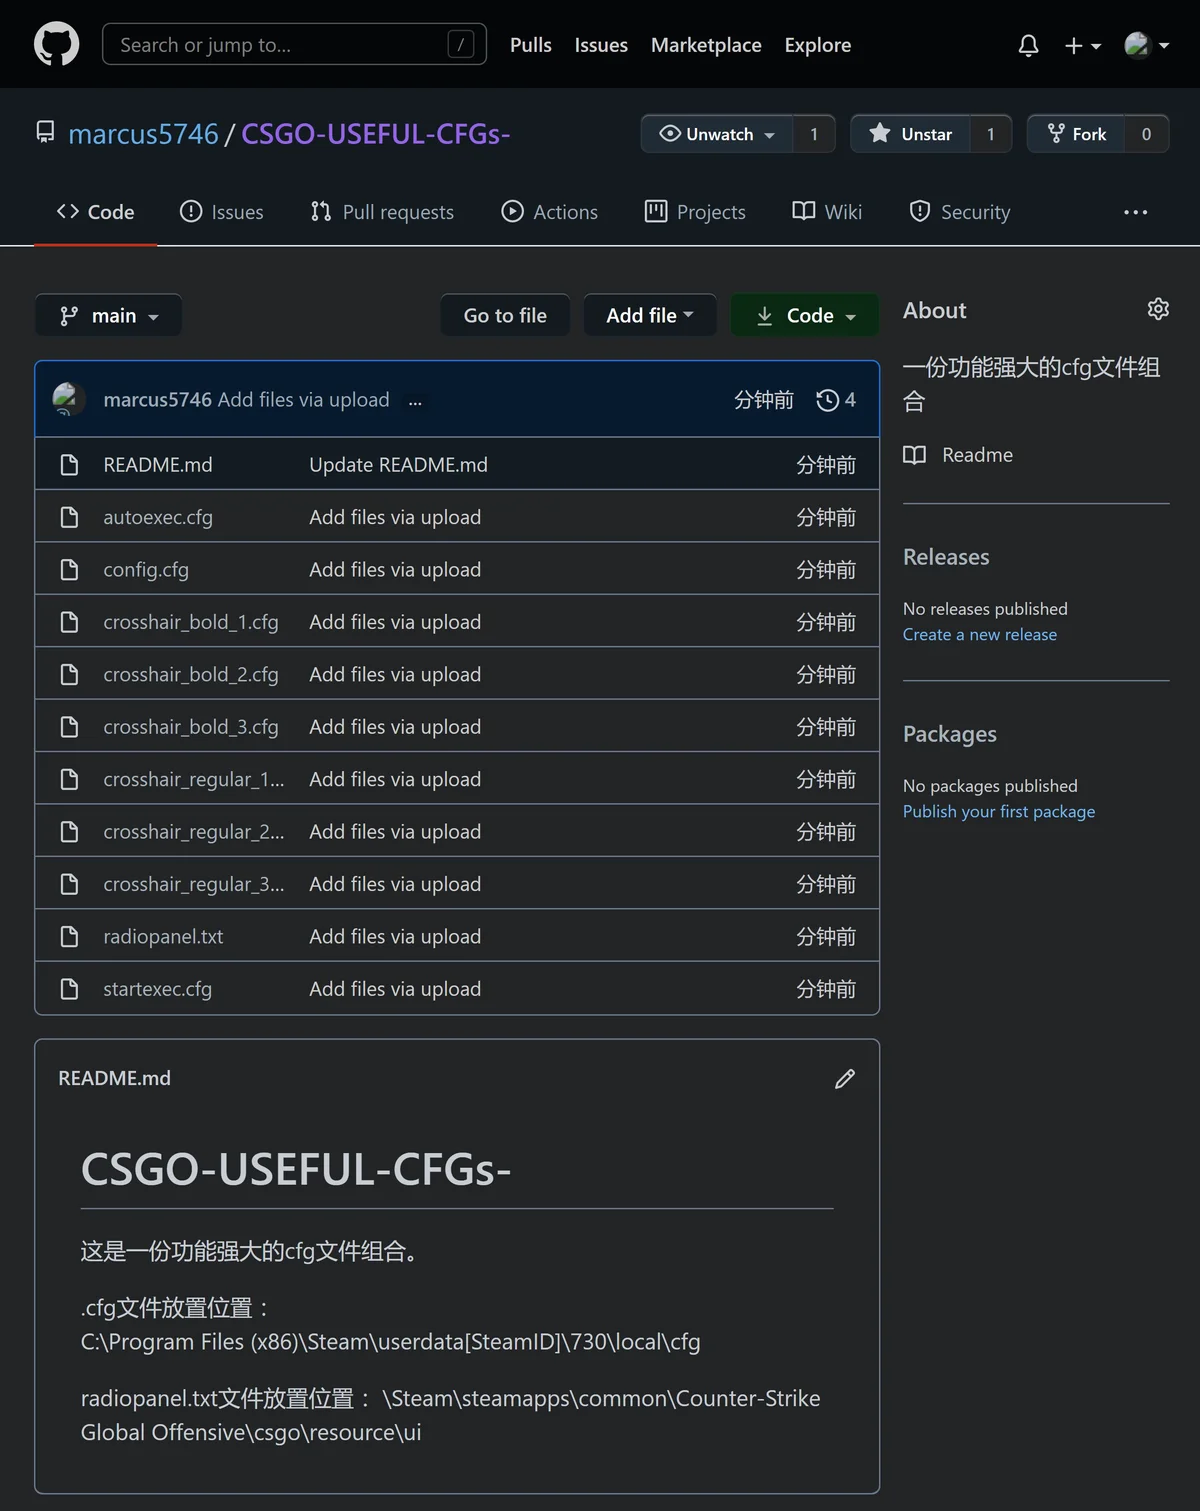Click Go to file button
Viewport: 1200px width, 1511px height.
point(505,315)
